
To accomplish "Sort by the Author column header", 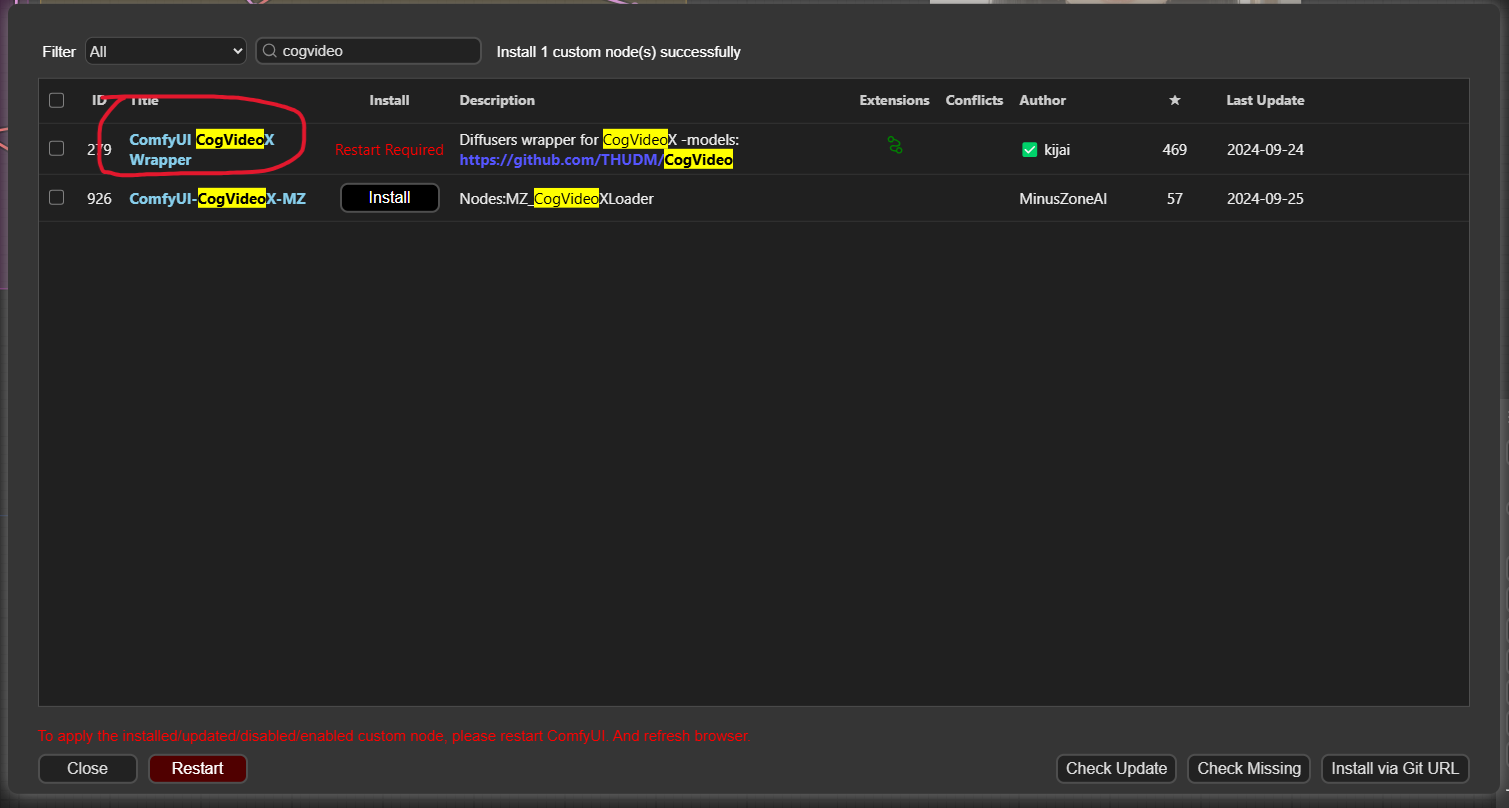I will (x=1042, y=100).
